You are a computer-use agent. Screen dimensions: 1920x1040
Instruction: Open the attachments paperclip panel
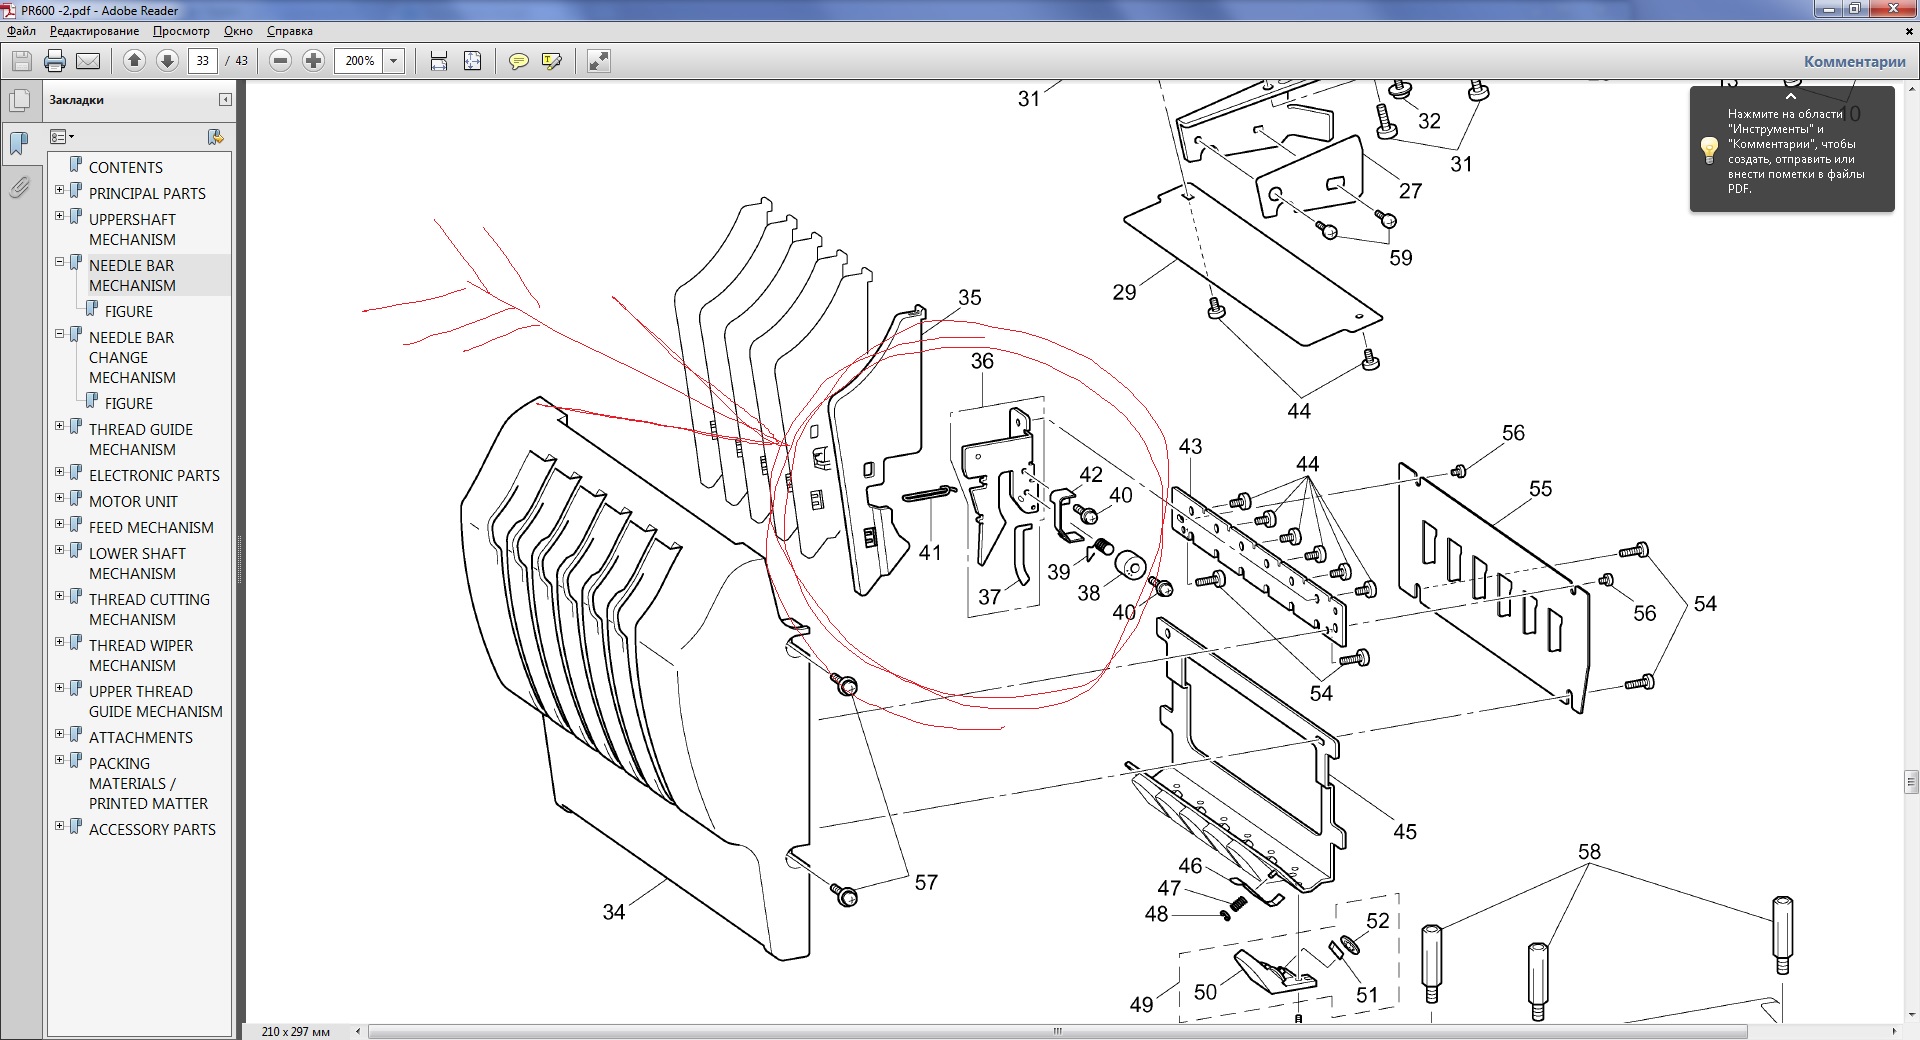(x=19, y=187)
